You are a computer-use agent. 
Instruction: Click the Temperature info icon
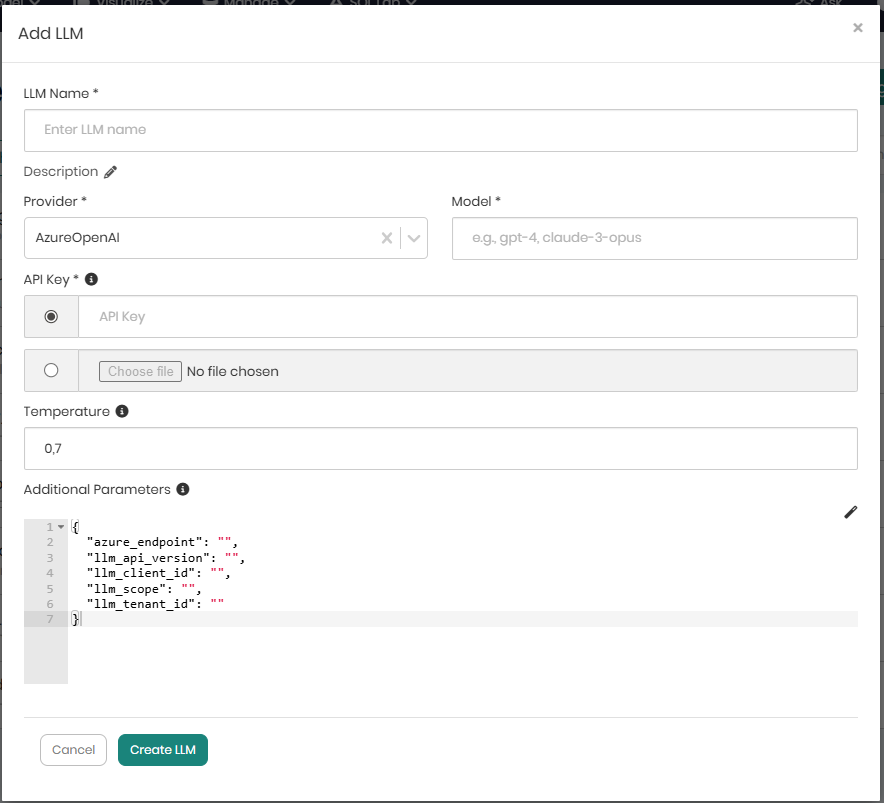point(122,410)
